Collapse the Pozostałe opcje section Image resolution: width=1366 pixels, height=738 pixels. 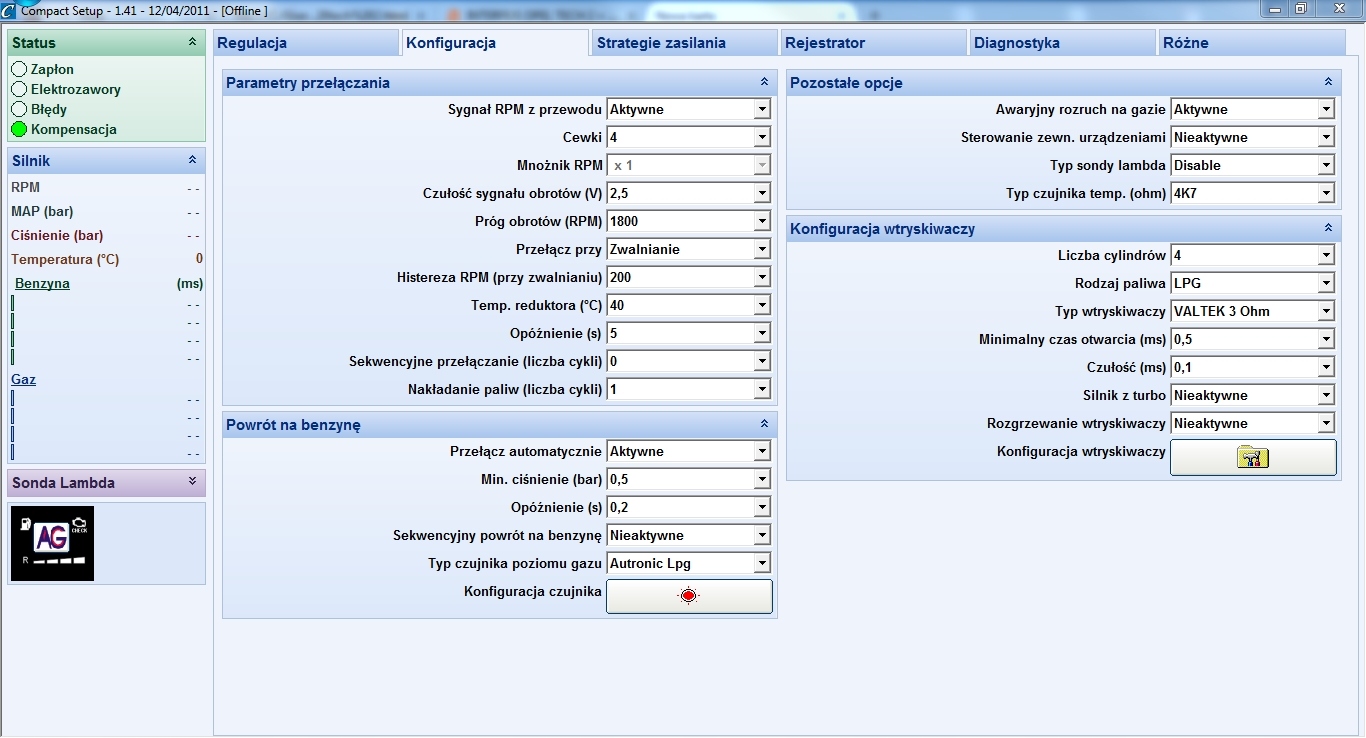(x=1328, y=82)
